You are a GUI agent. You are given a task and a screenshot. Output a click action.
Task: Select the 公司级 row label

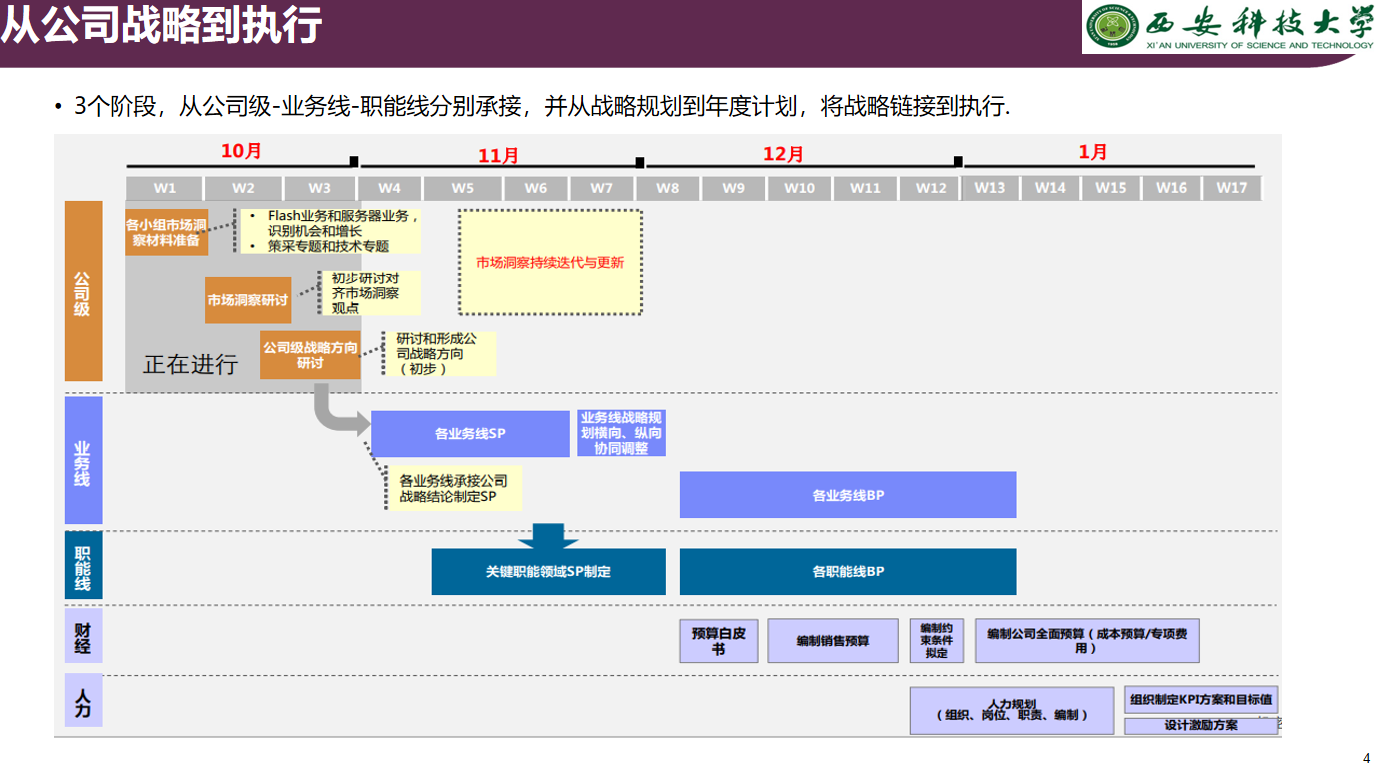click(x=83, y=291)
